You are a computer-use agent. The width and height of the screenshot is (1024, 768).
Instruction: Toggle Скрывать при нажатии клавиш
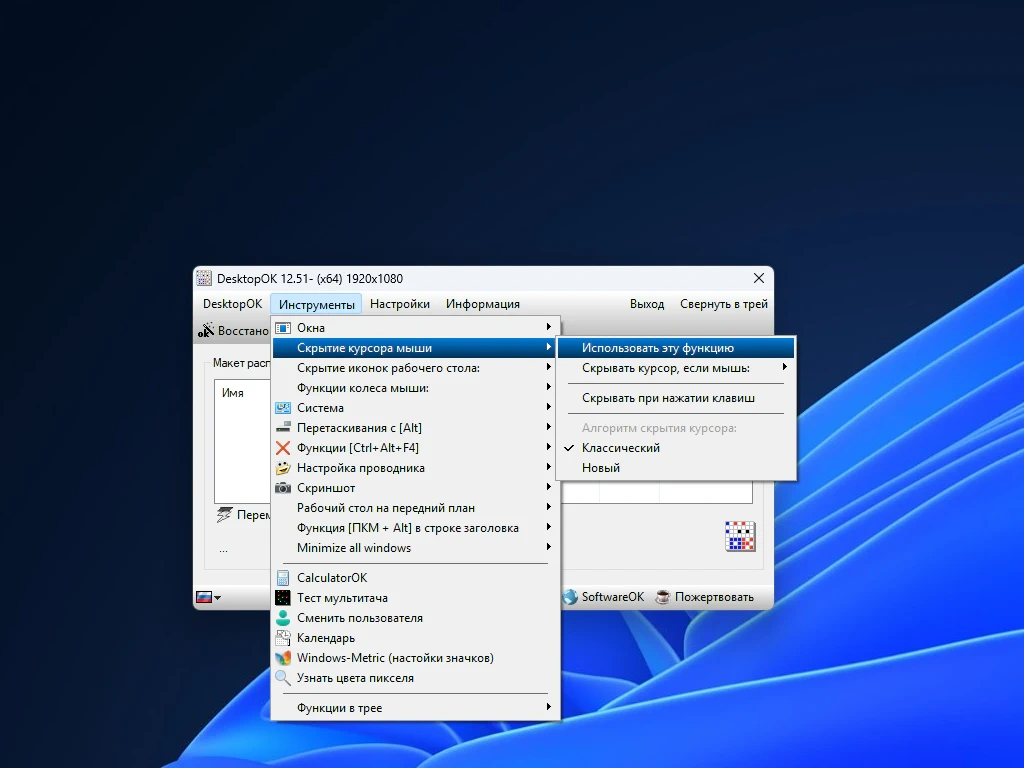point(676,398)
